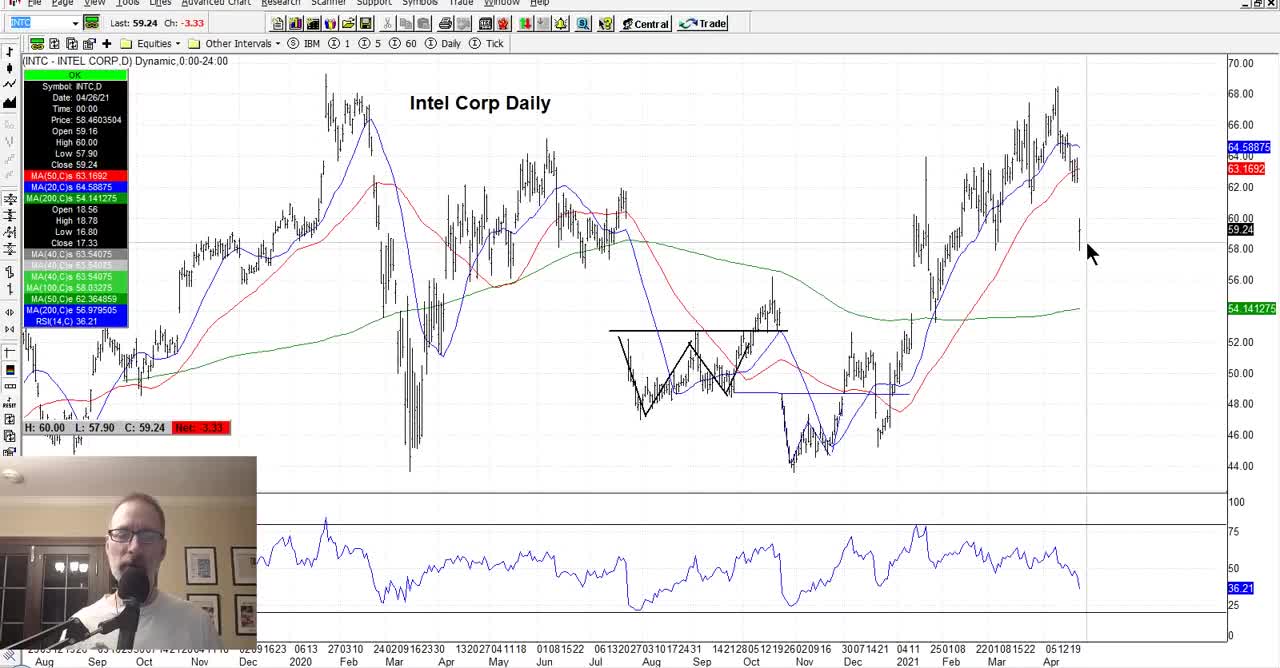Viewport: 1280px width, 668px height.
Task: Open the Scanner menu
Action: click(x=328, y=3)
